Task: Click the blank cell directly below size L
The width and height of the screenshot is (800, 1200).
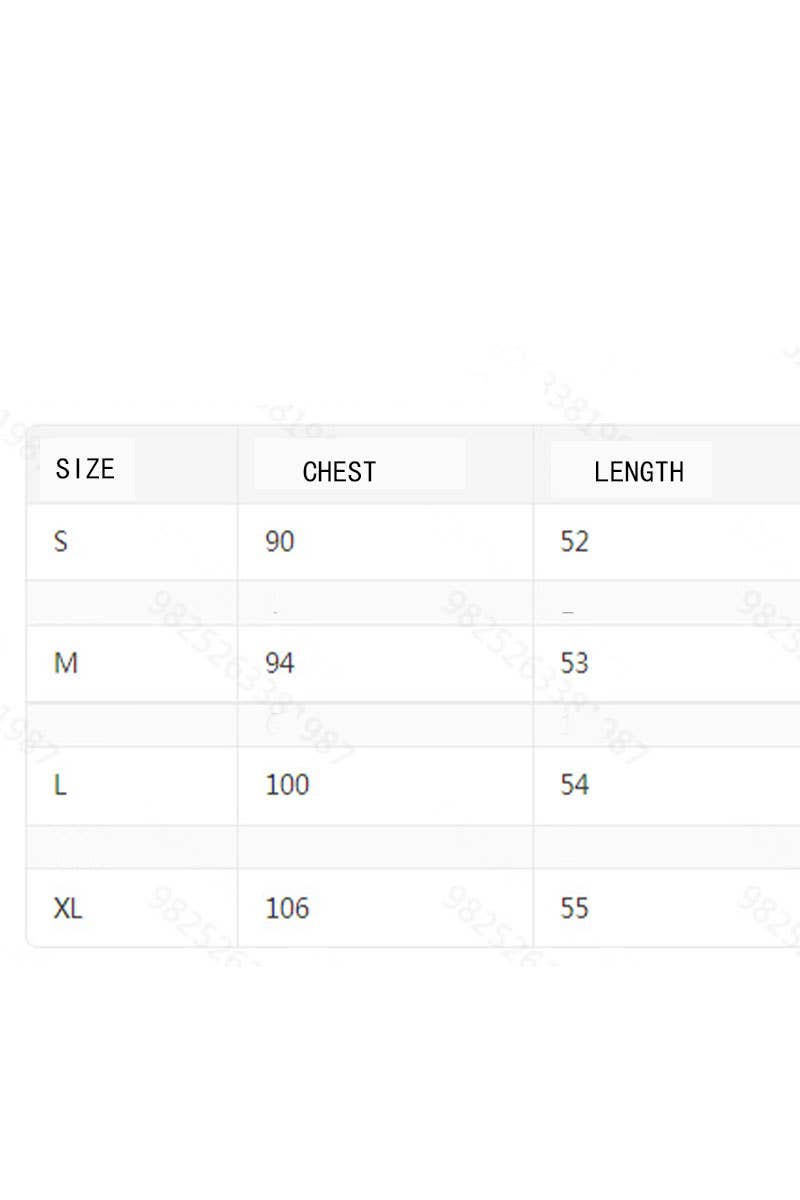Action: coord(132,847)
